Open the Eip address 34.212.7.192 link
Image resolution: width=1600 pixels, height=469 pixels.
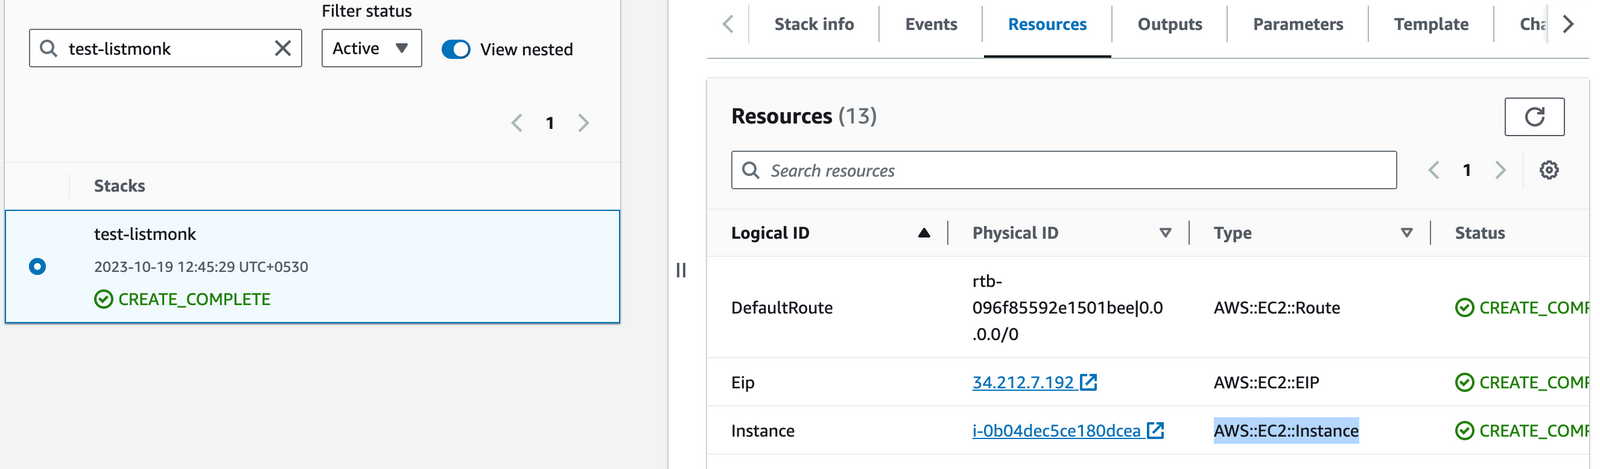[x=1023, y=382]
